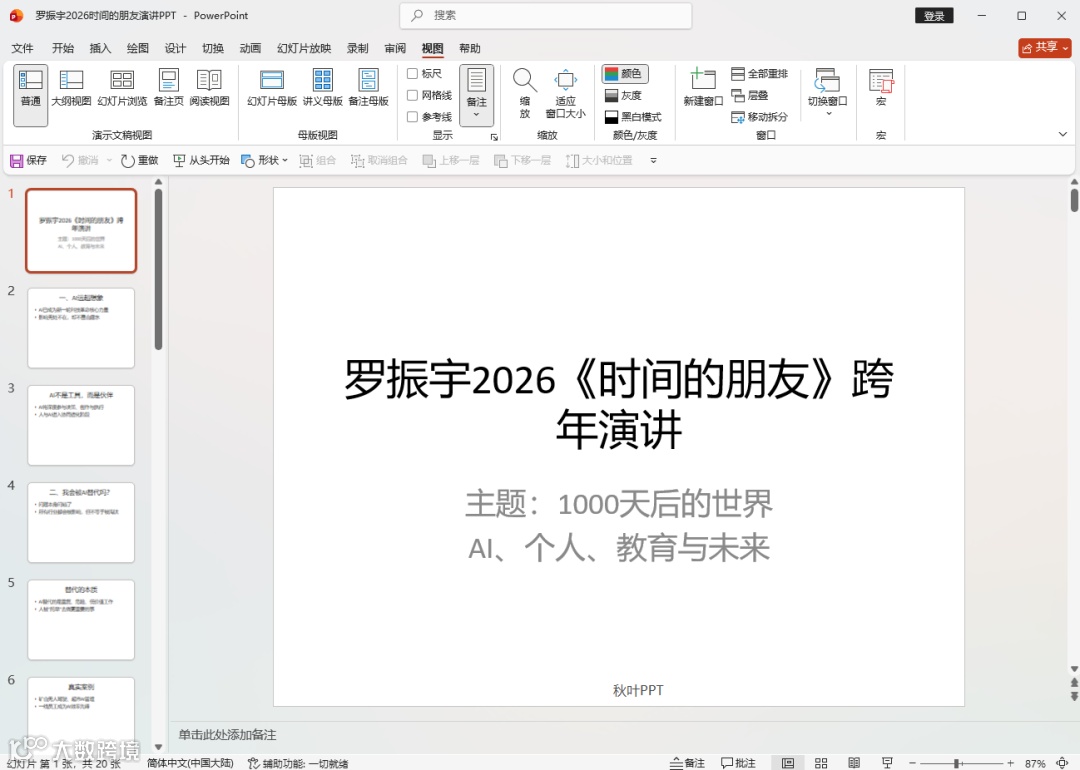Image resolution: width=1080 pixels, height=770 pixels.
Task: Switch to 阅读视图 reading view
Action: (209, 88)
